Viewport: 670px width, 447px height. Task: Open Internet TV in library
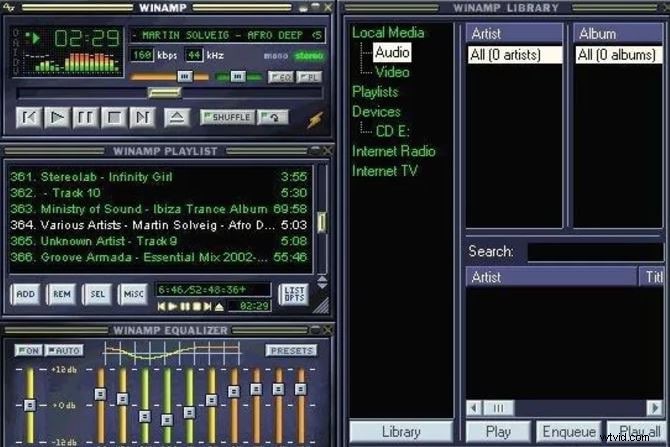pyautogui.click(x=385, y=171)
